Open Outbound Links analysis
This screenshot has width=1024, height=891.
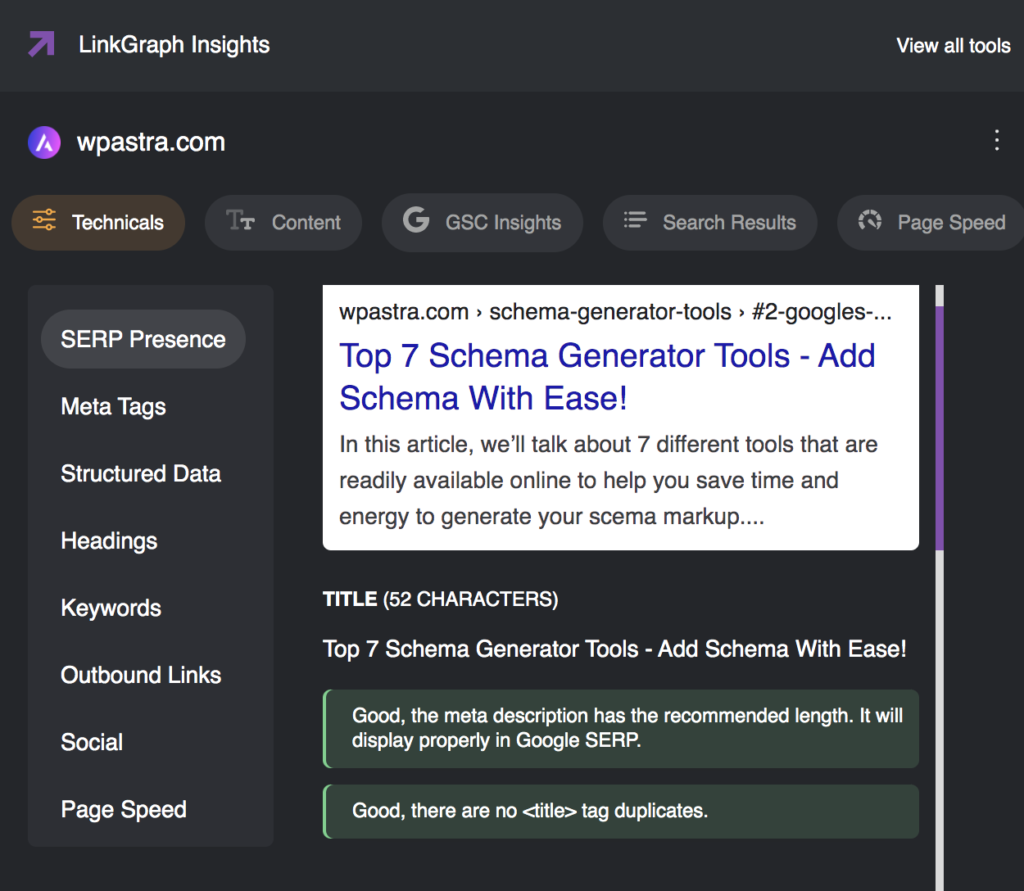[141, 675]
